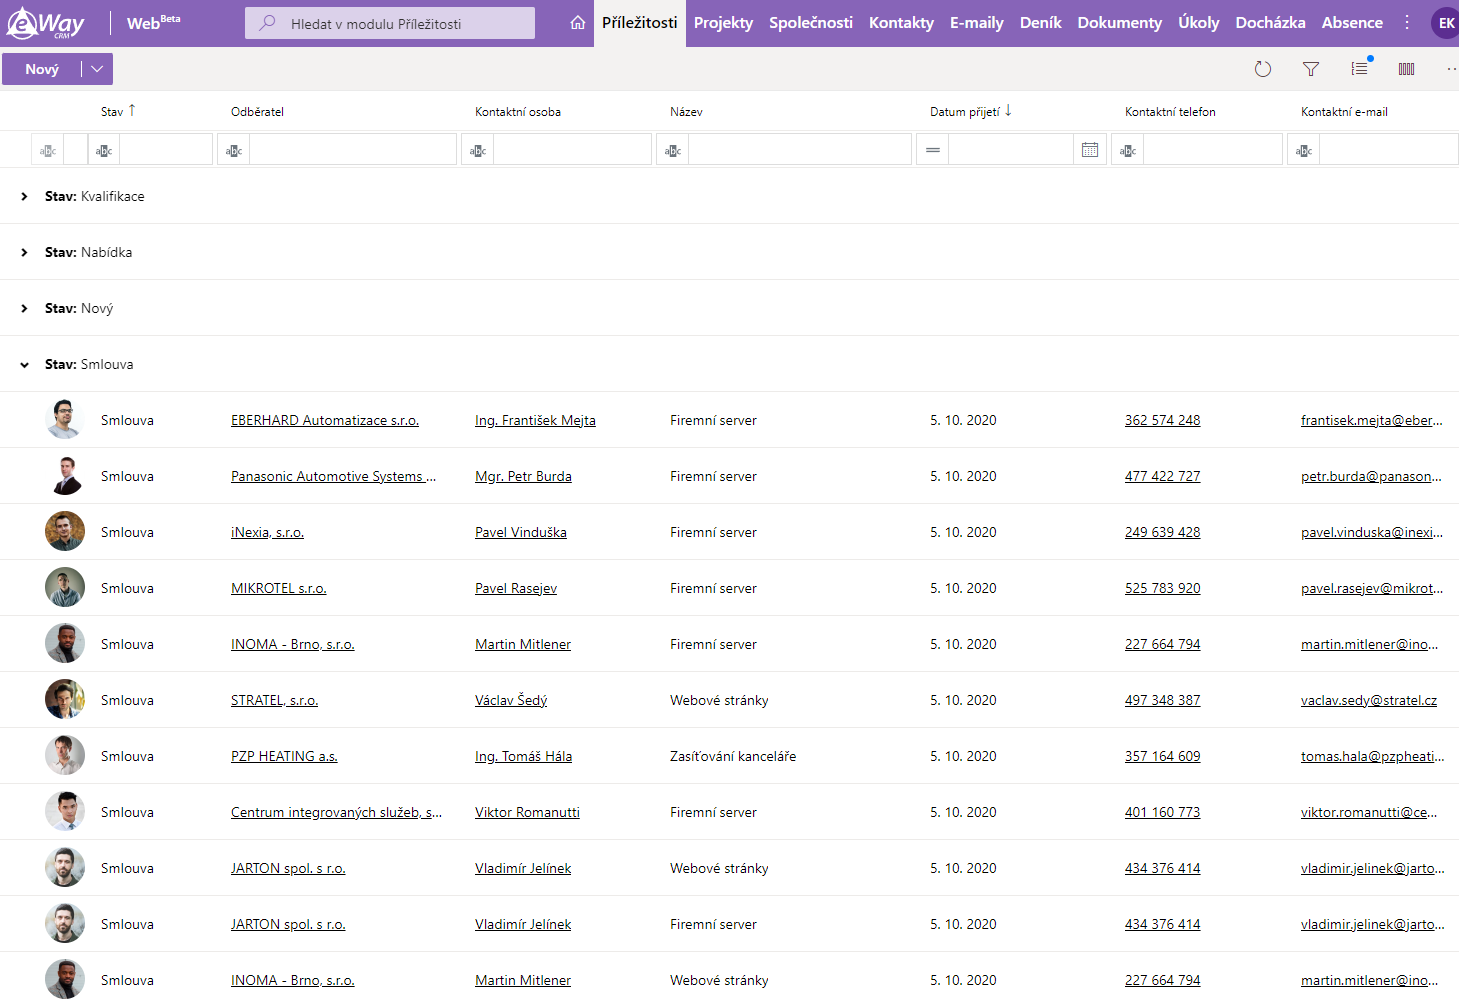Open email pavel.rasejev@mikrot... link
This screenshot has width=1459, height=1006.
(1371, 588)
